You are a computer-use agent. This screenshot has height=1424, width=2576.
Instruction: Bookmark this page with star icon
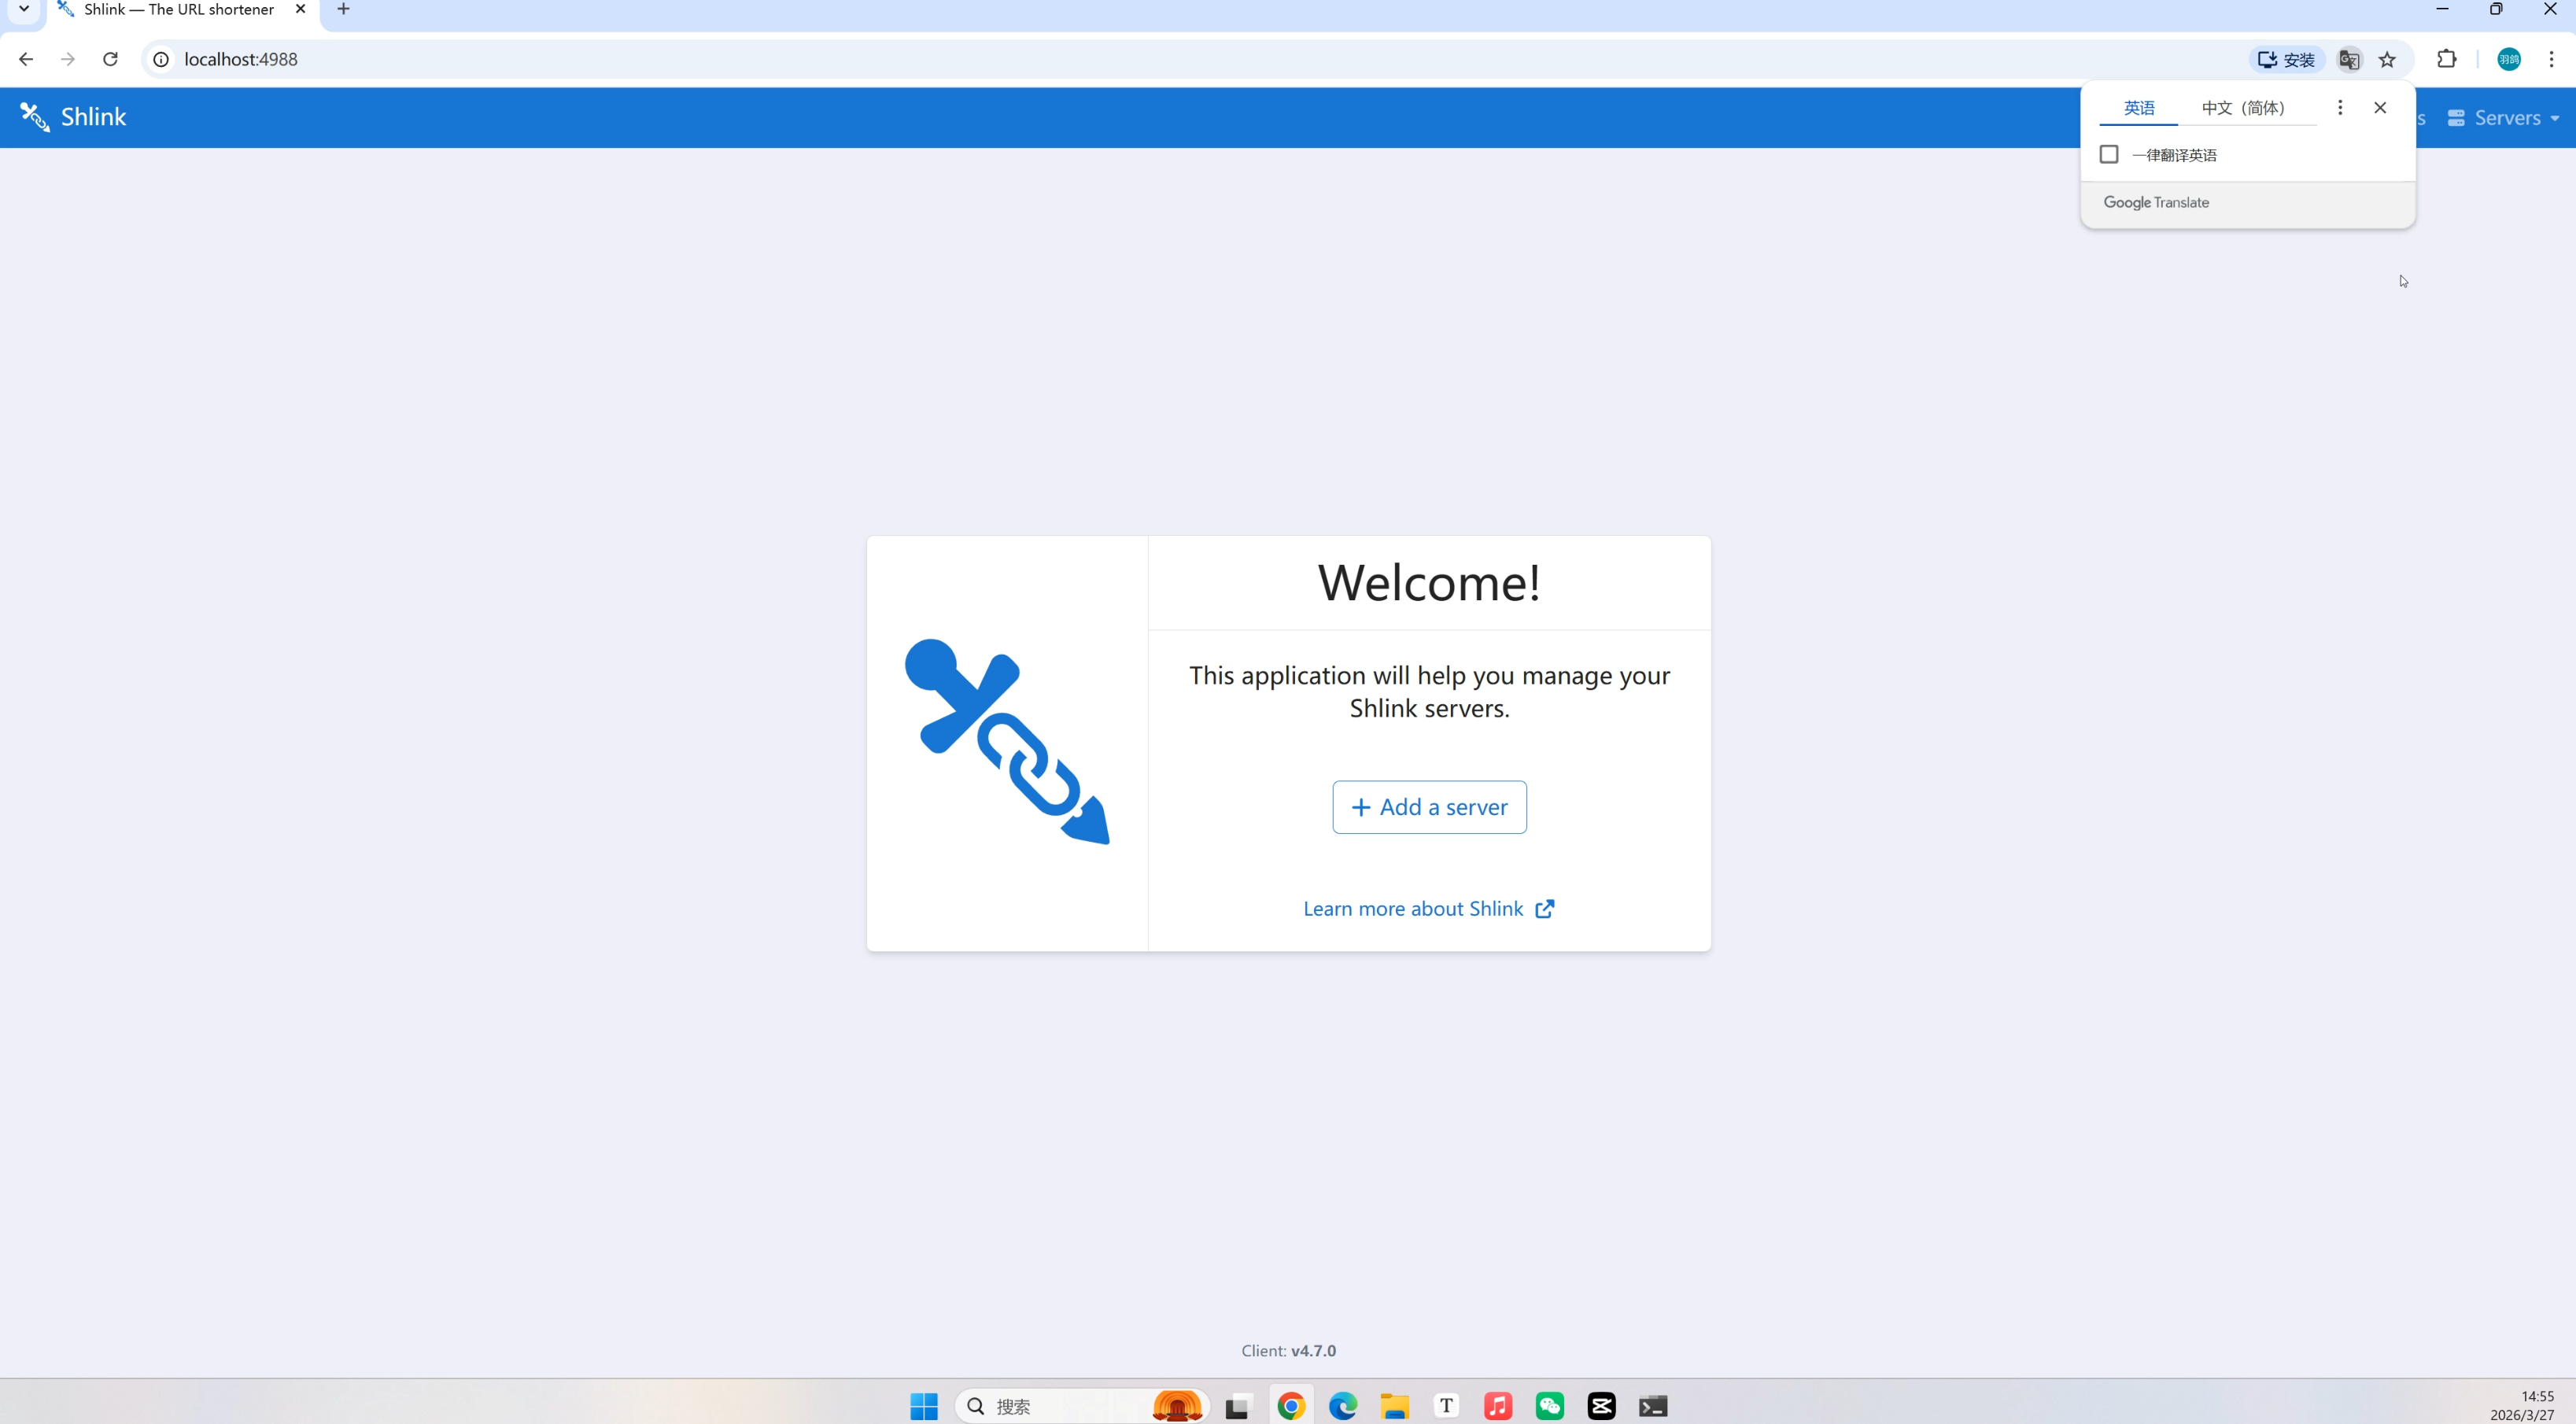coord(2387,60)
